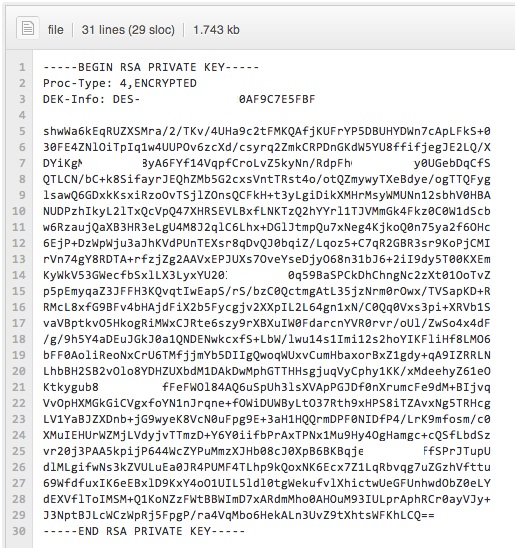Select line number 25

pos(19,451)
